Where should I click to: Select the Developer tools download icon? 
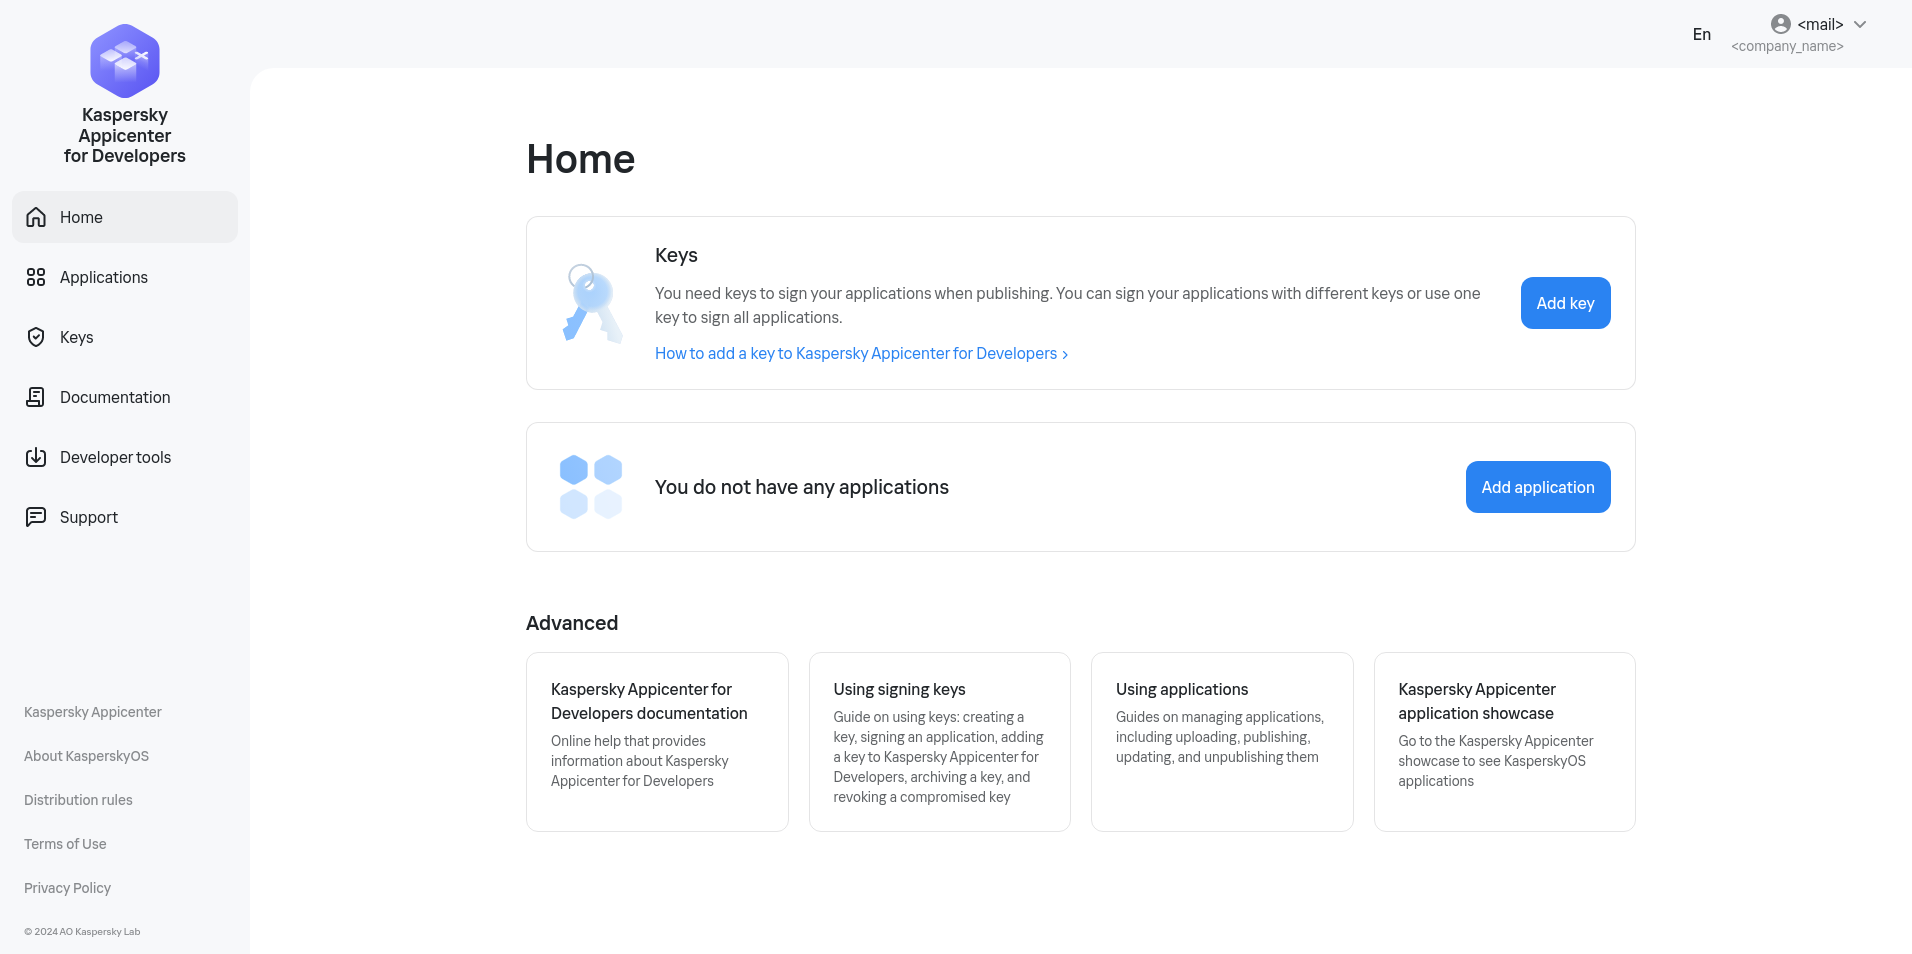click(35, 457)
